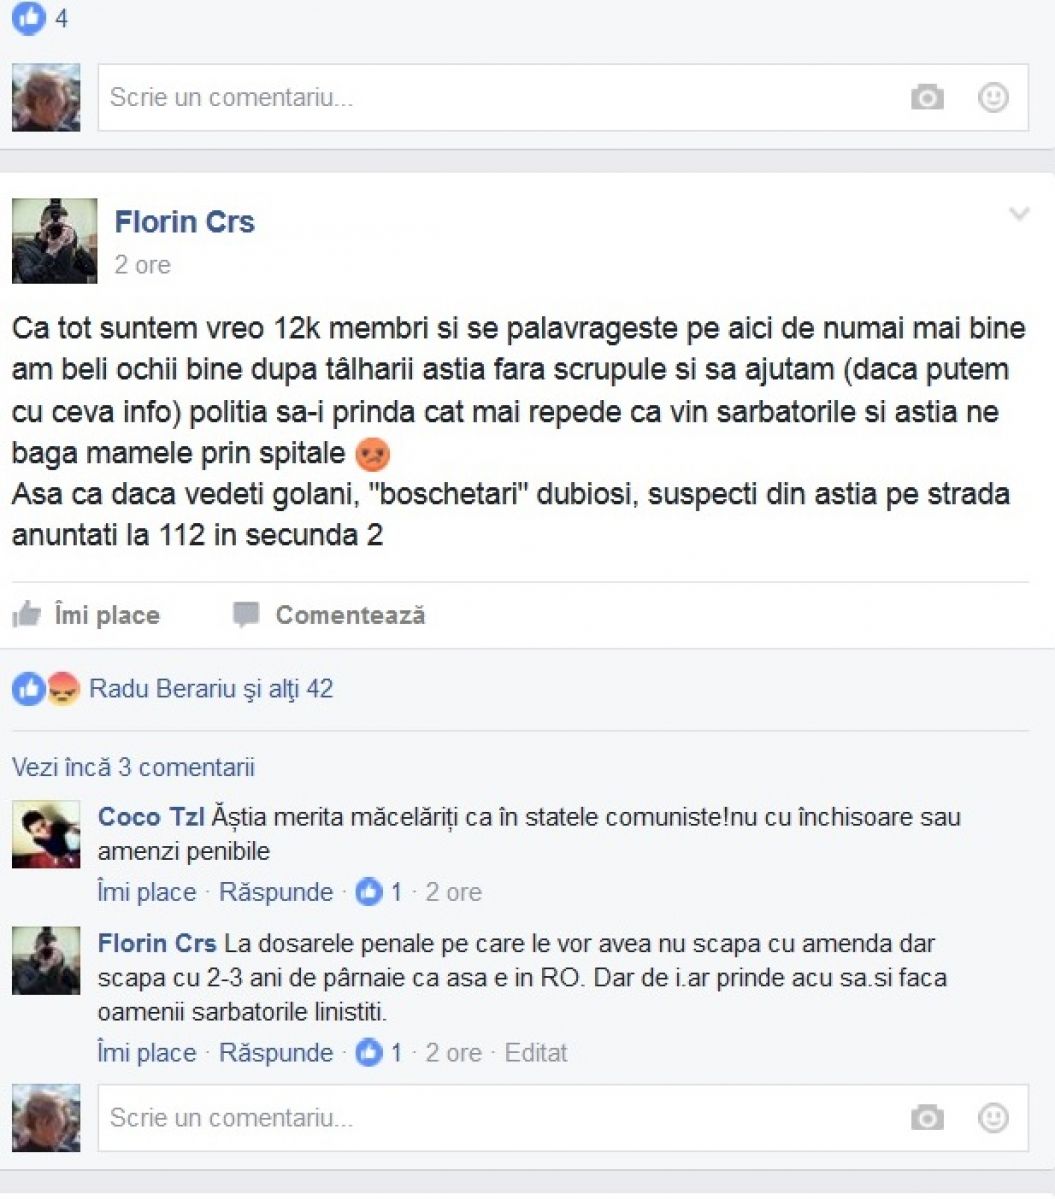Open emoji picker in top comment box

pos(992,97)
